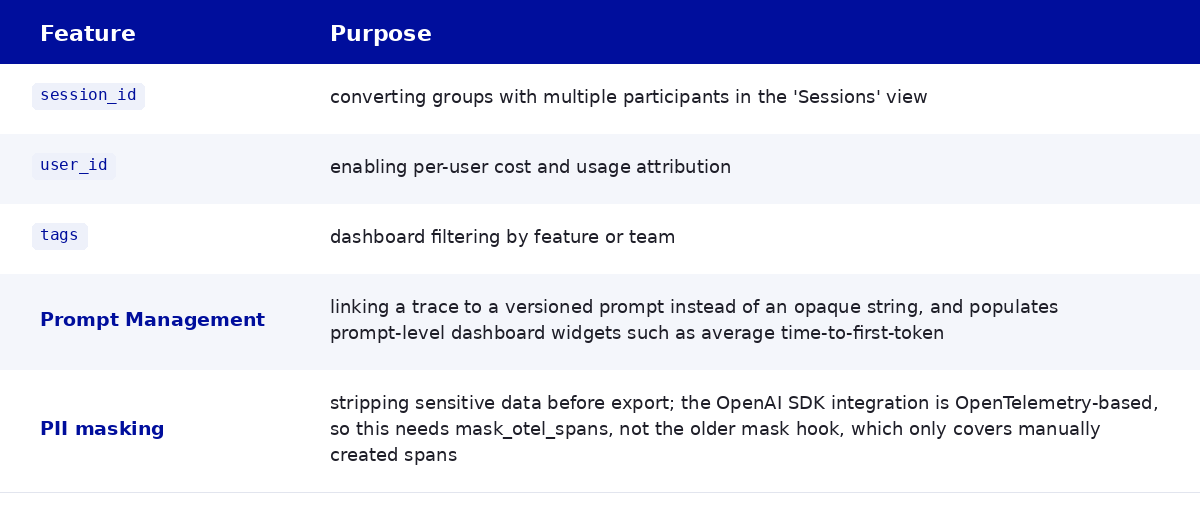Click the mask_otel_spans description paragraph

coord(744,429)
